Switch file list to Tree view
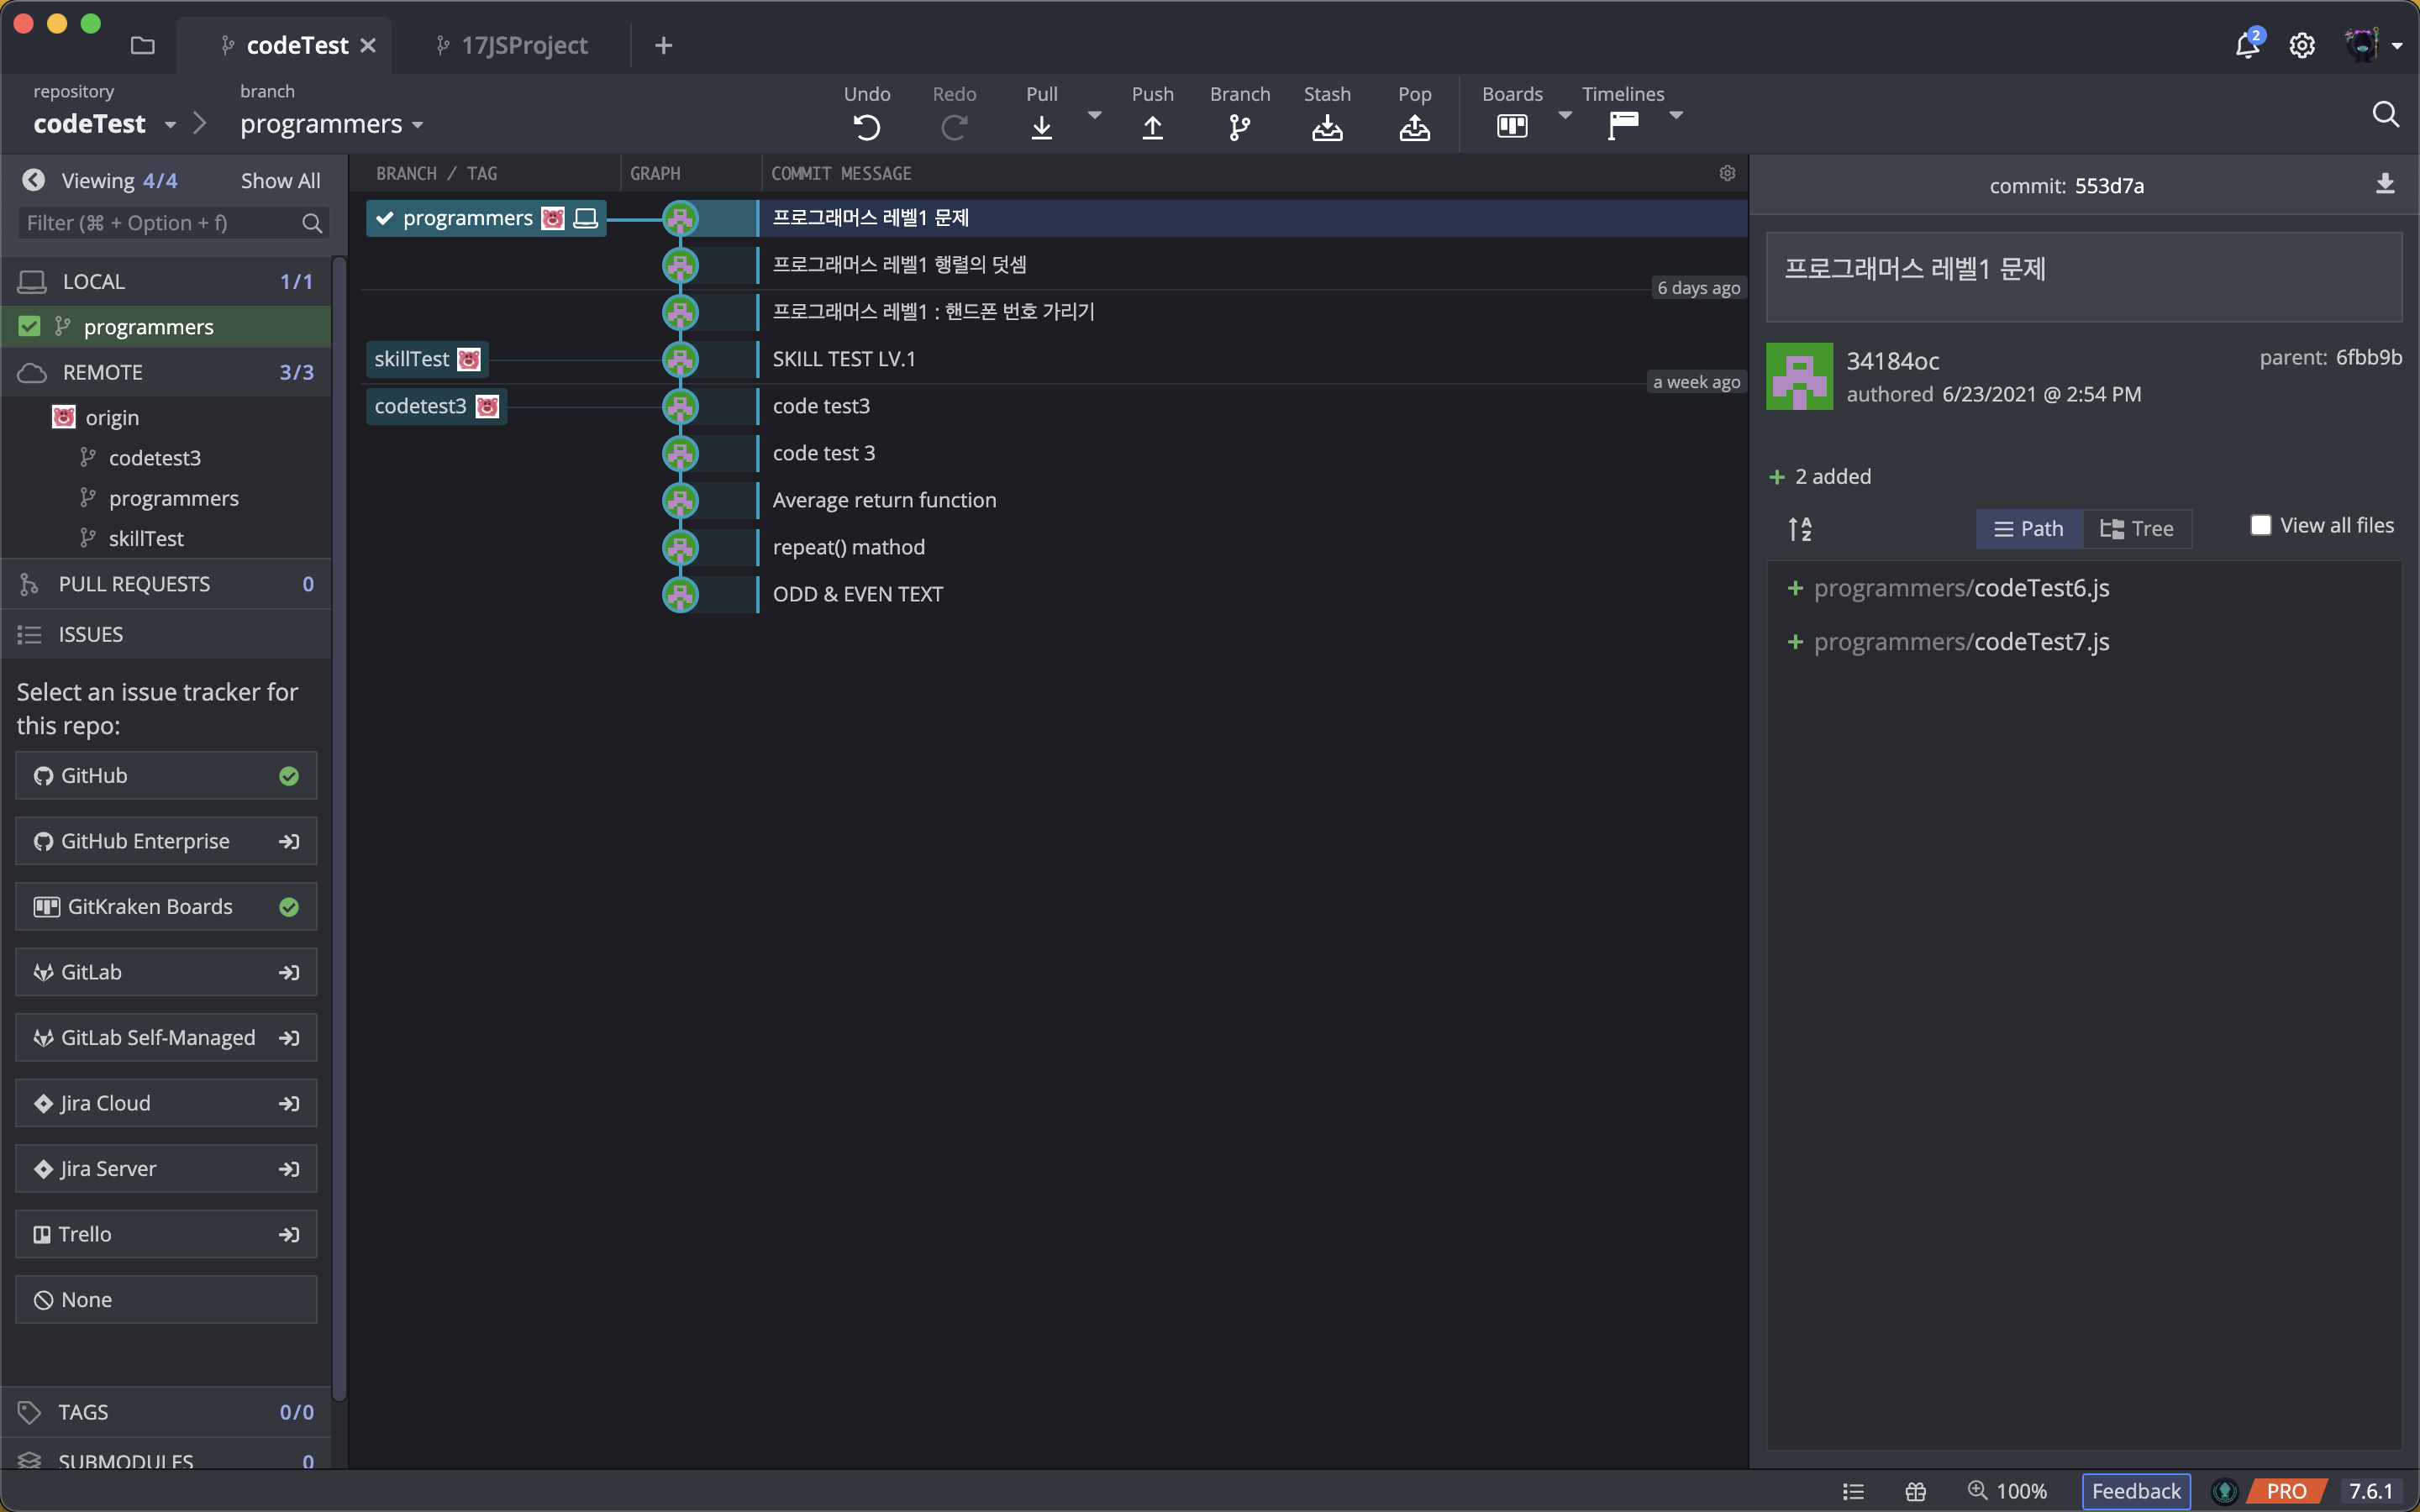2420x1512 pixels. [x=2137, y=528]
